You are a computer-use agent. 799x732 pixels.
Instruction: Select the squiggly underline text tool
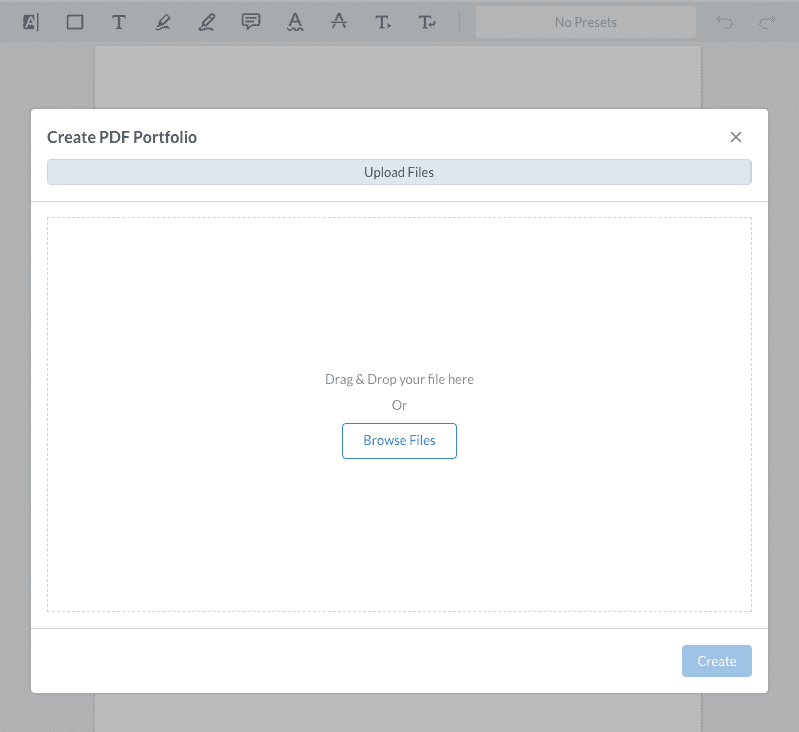295,22
